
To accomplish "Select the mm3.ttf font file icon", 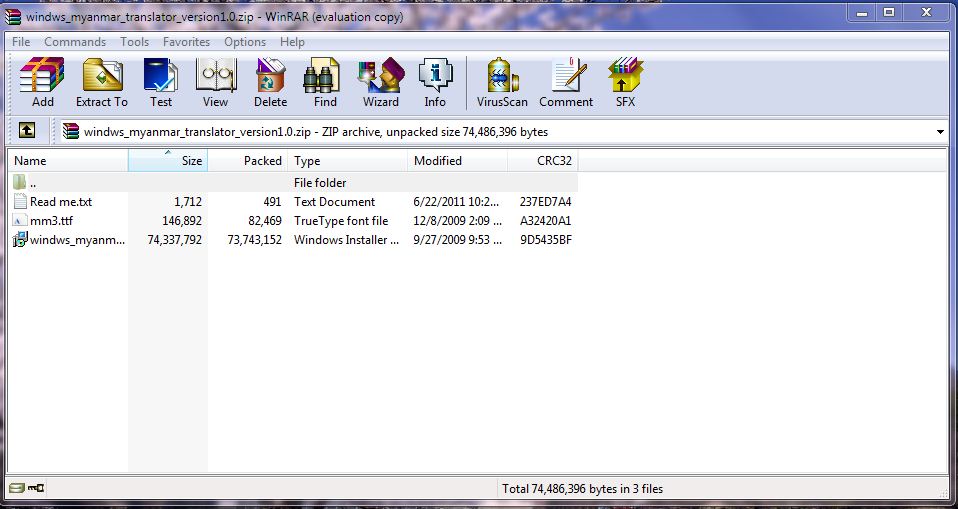I will 20,221.
